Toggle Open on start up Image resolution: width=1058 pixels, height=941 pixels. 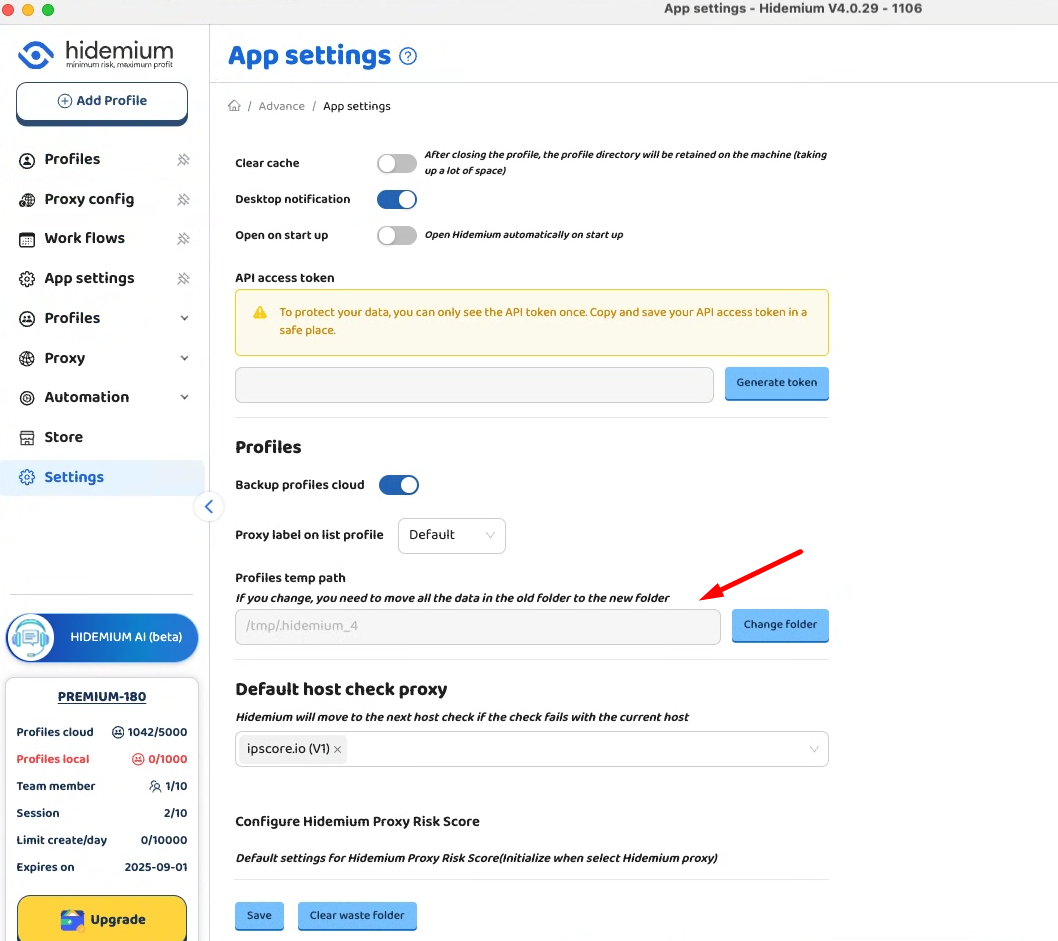[396, 235]
